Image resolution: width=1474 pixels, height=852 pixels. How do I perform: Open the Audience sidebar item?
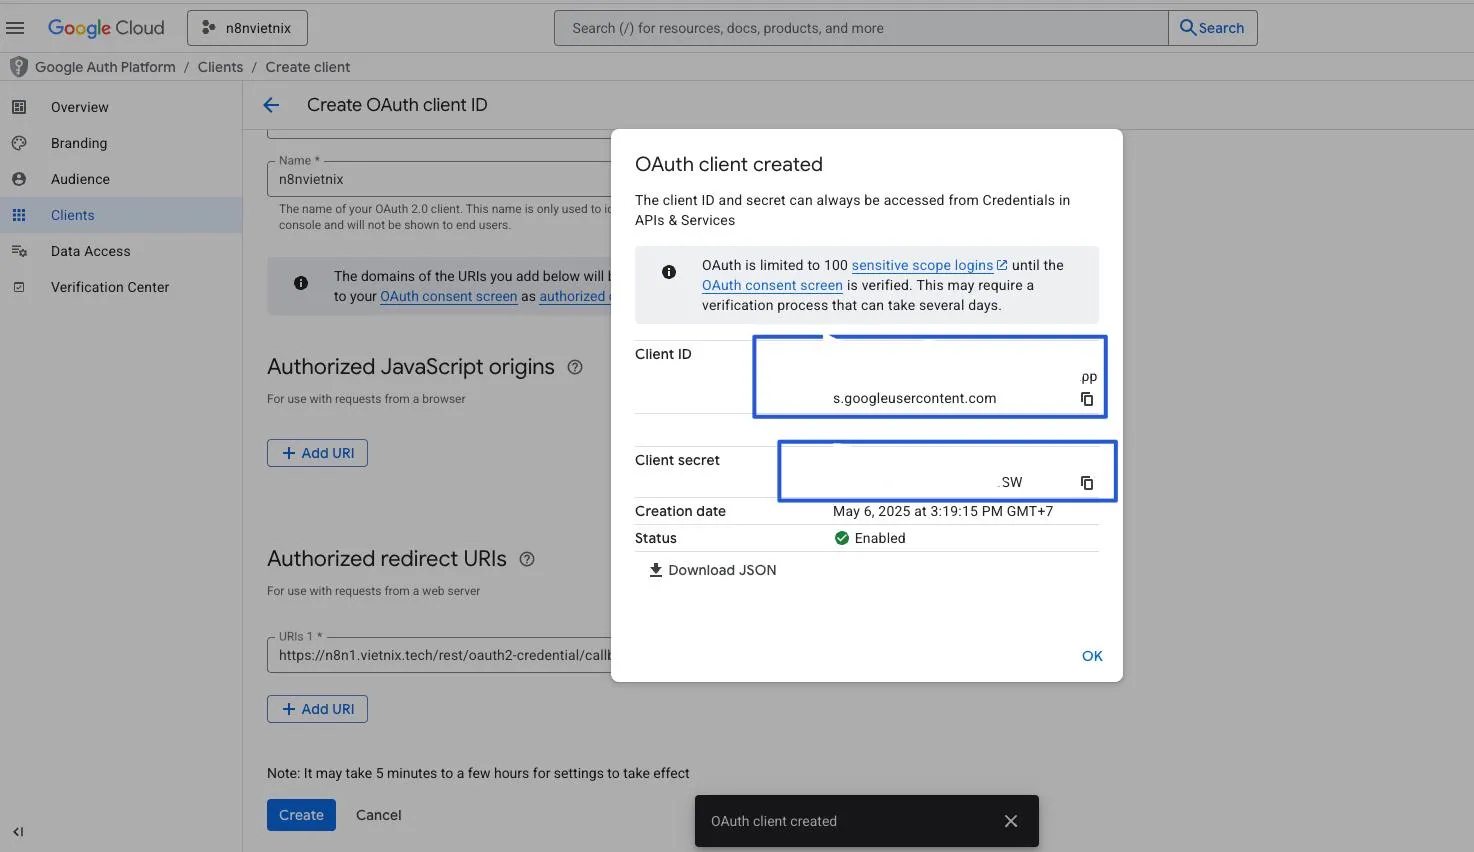pos(121,179)
